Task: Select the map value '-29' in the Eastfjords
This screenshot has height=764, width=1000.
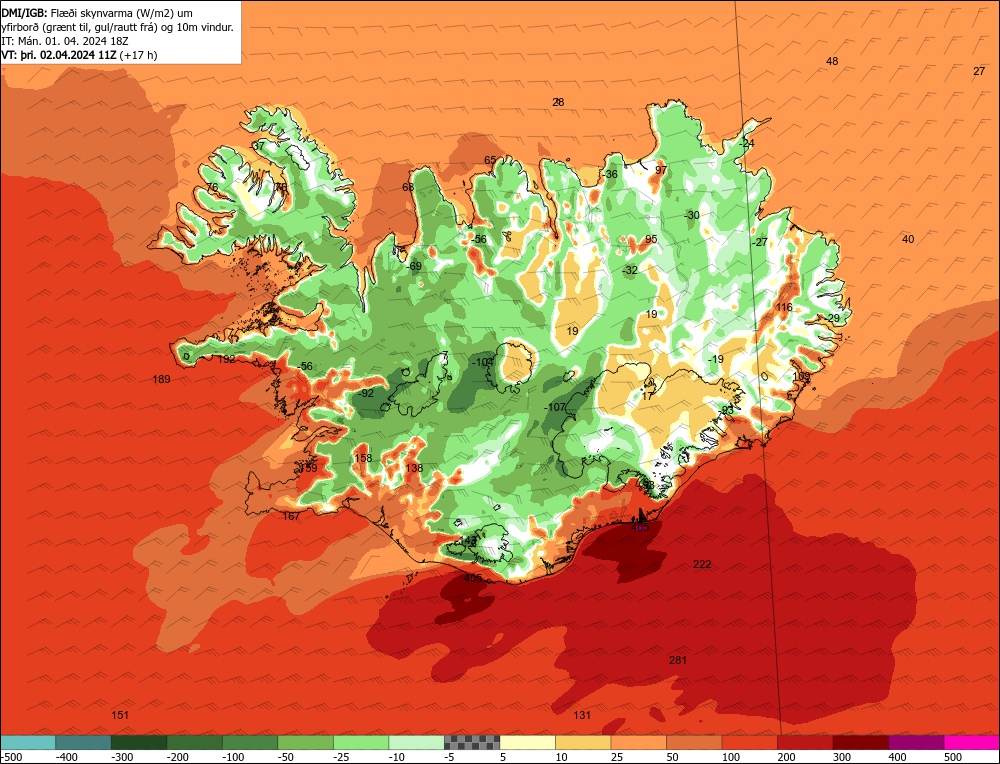Action: [x=832, y=318]
